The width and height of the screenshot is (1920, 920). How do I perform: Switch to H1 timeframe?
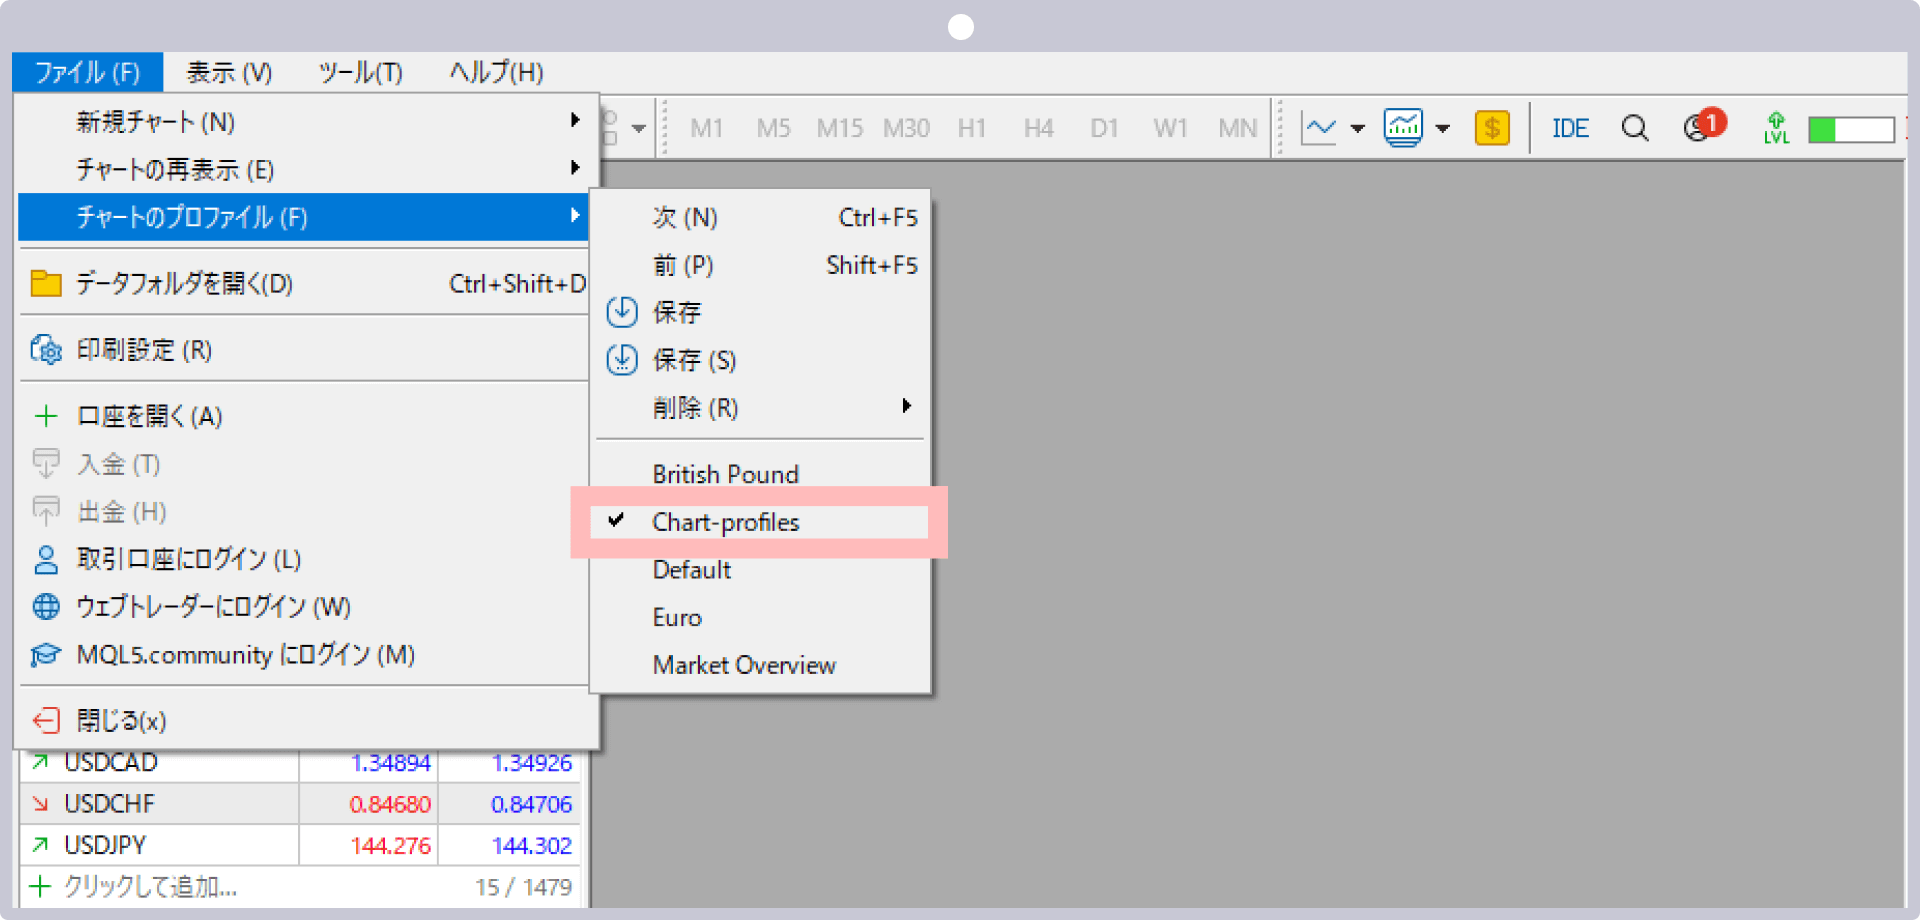(971, 128)
